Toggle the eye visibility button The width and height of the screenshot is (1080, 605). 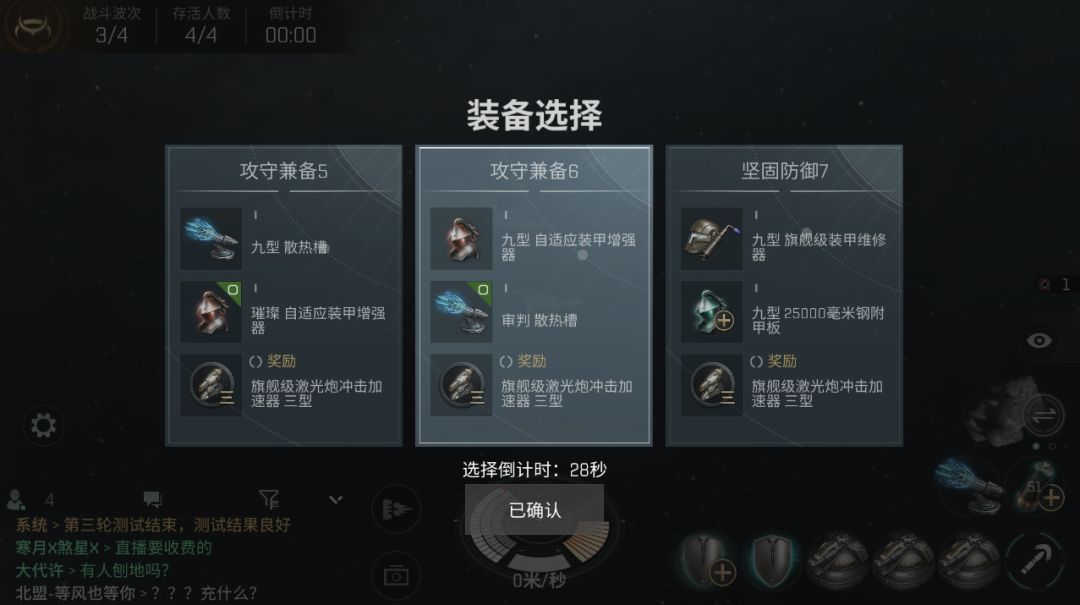click(x=1039, y=340)
